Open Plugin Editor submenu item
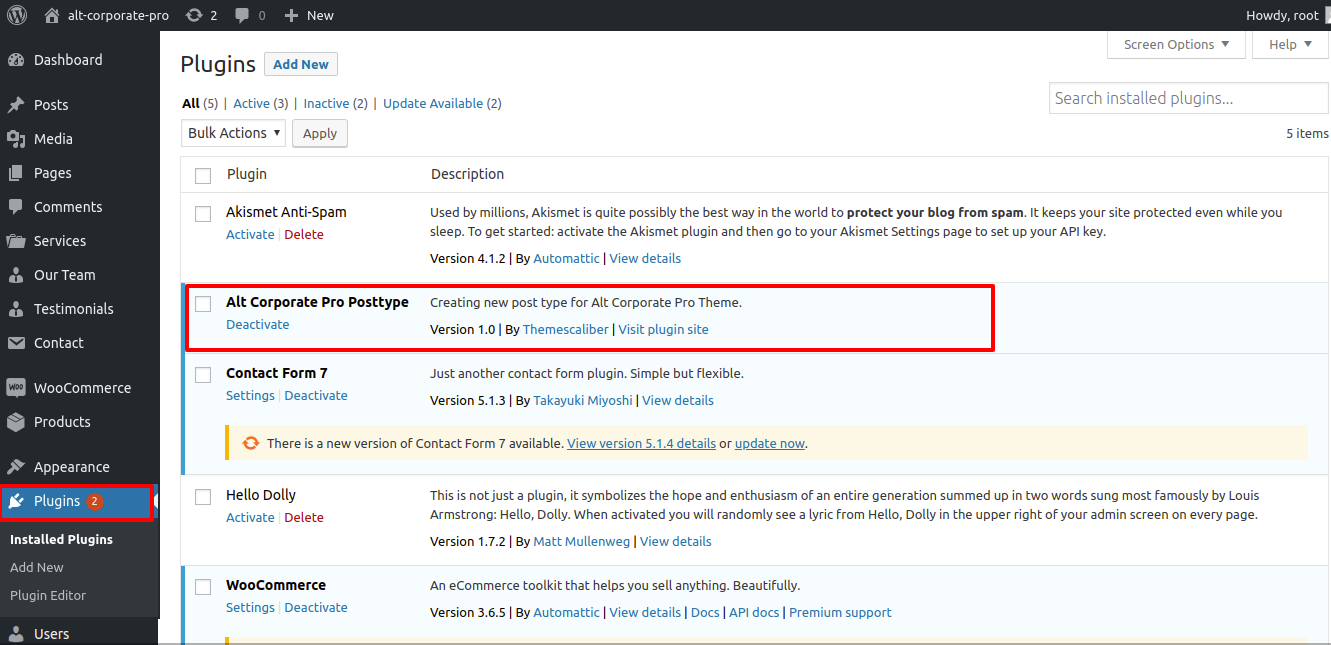 point(48,595)
